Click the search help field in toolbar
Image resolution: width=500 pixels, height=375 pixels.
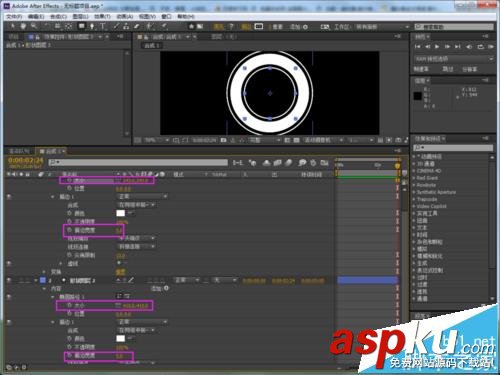point(454,27)
